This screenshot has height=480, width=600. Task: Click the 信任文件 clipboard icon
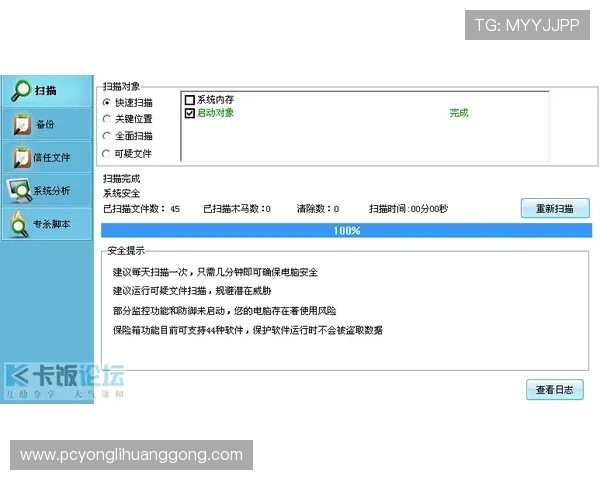22,157
